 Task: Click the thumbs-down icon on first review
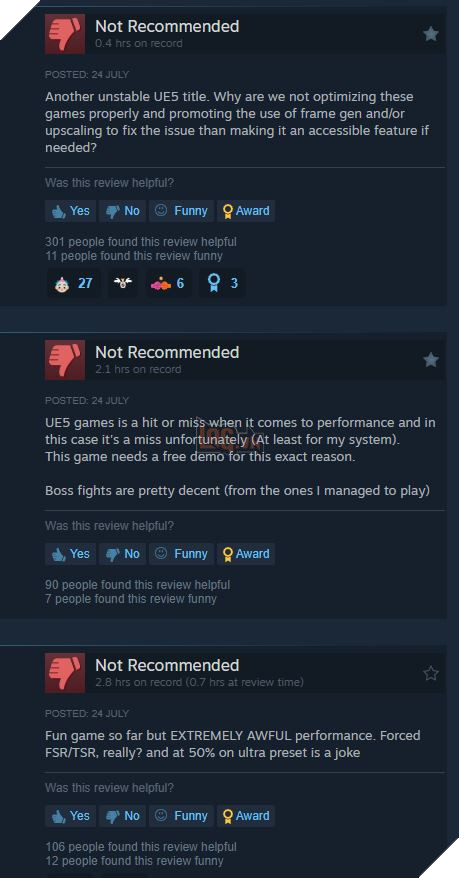coord(65,34)
